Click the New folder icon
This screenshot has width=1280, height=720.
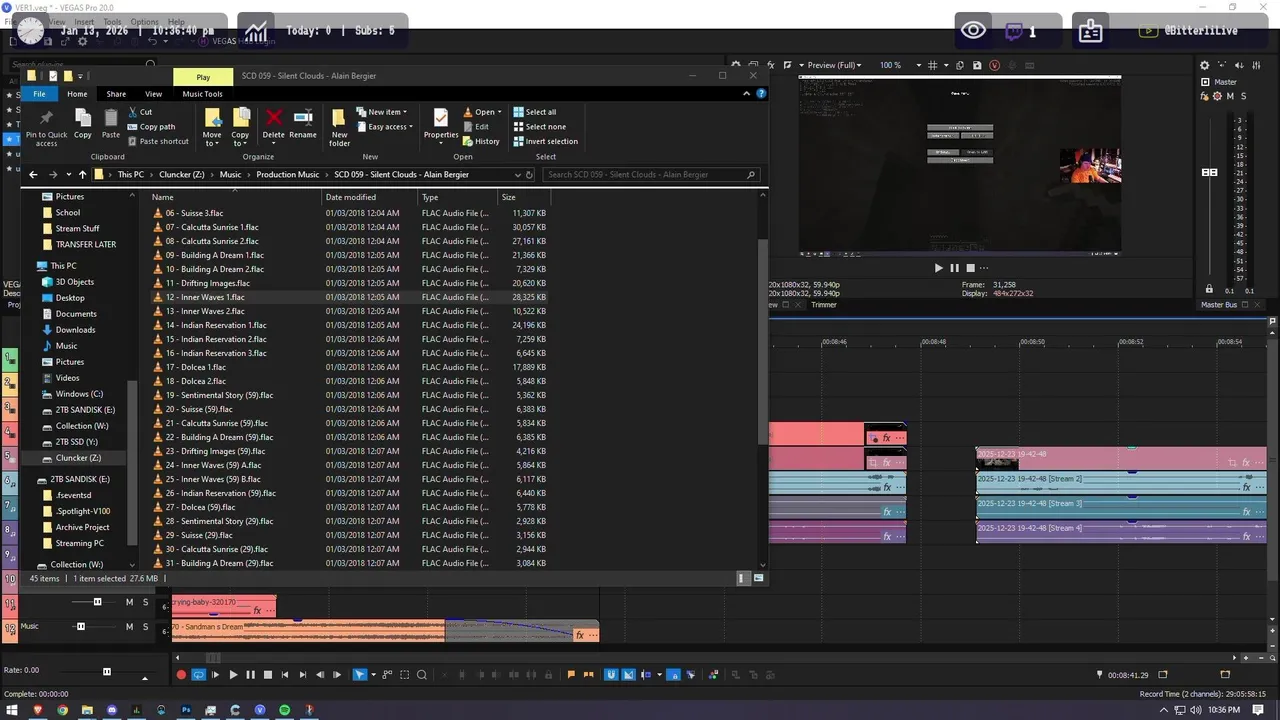(340, 118)
